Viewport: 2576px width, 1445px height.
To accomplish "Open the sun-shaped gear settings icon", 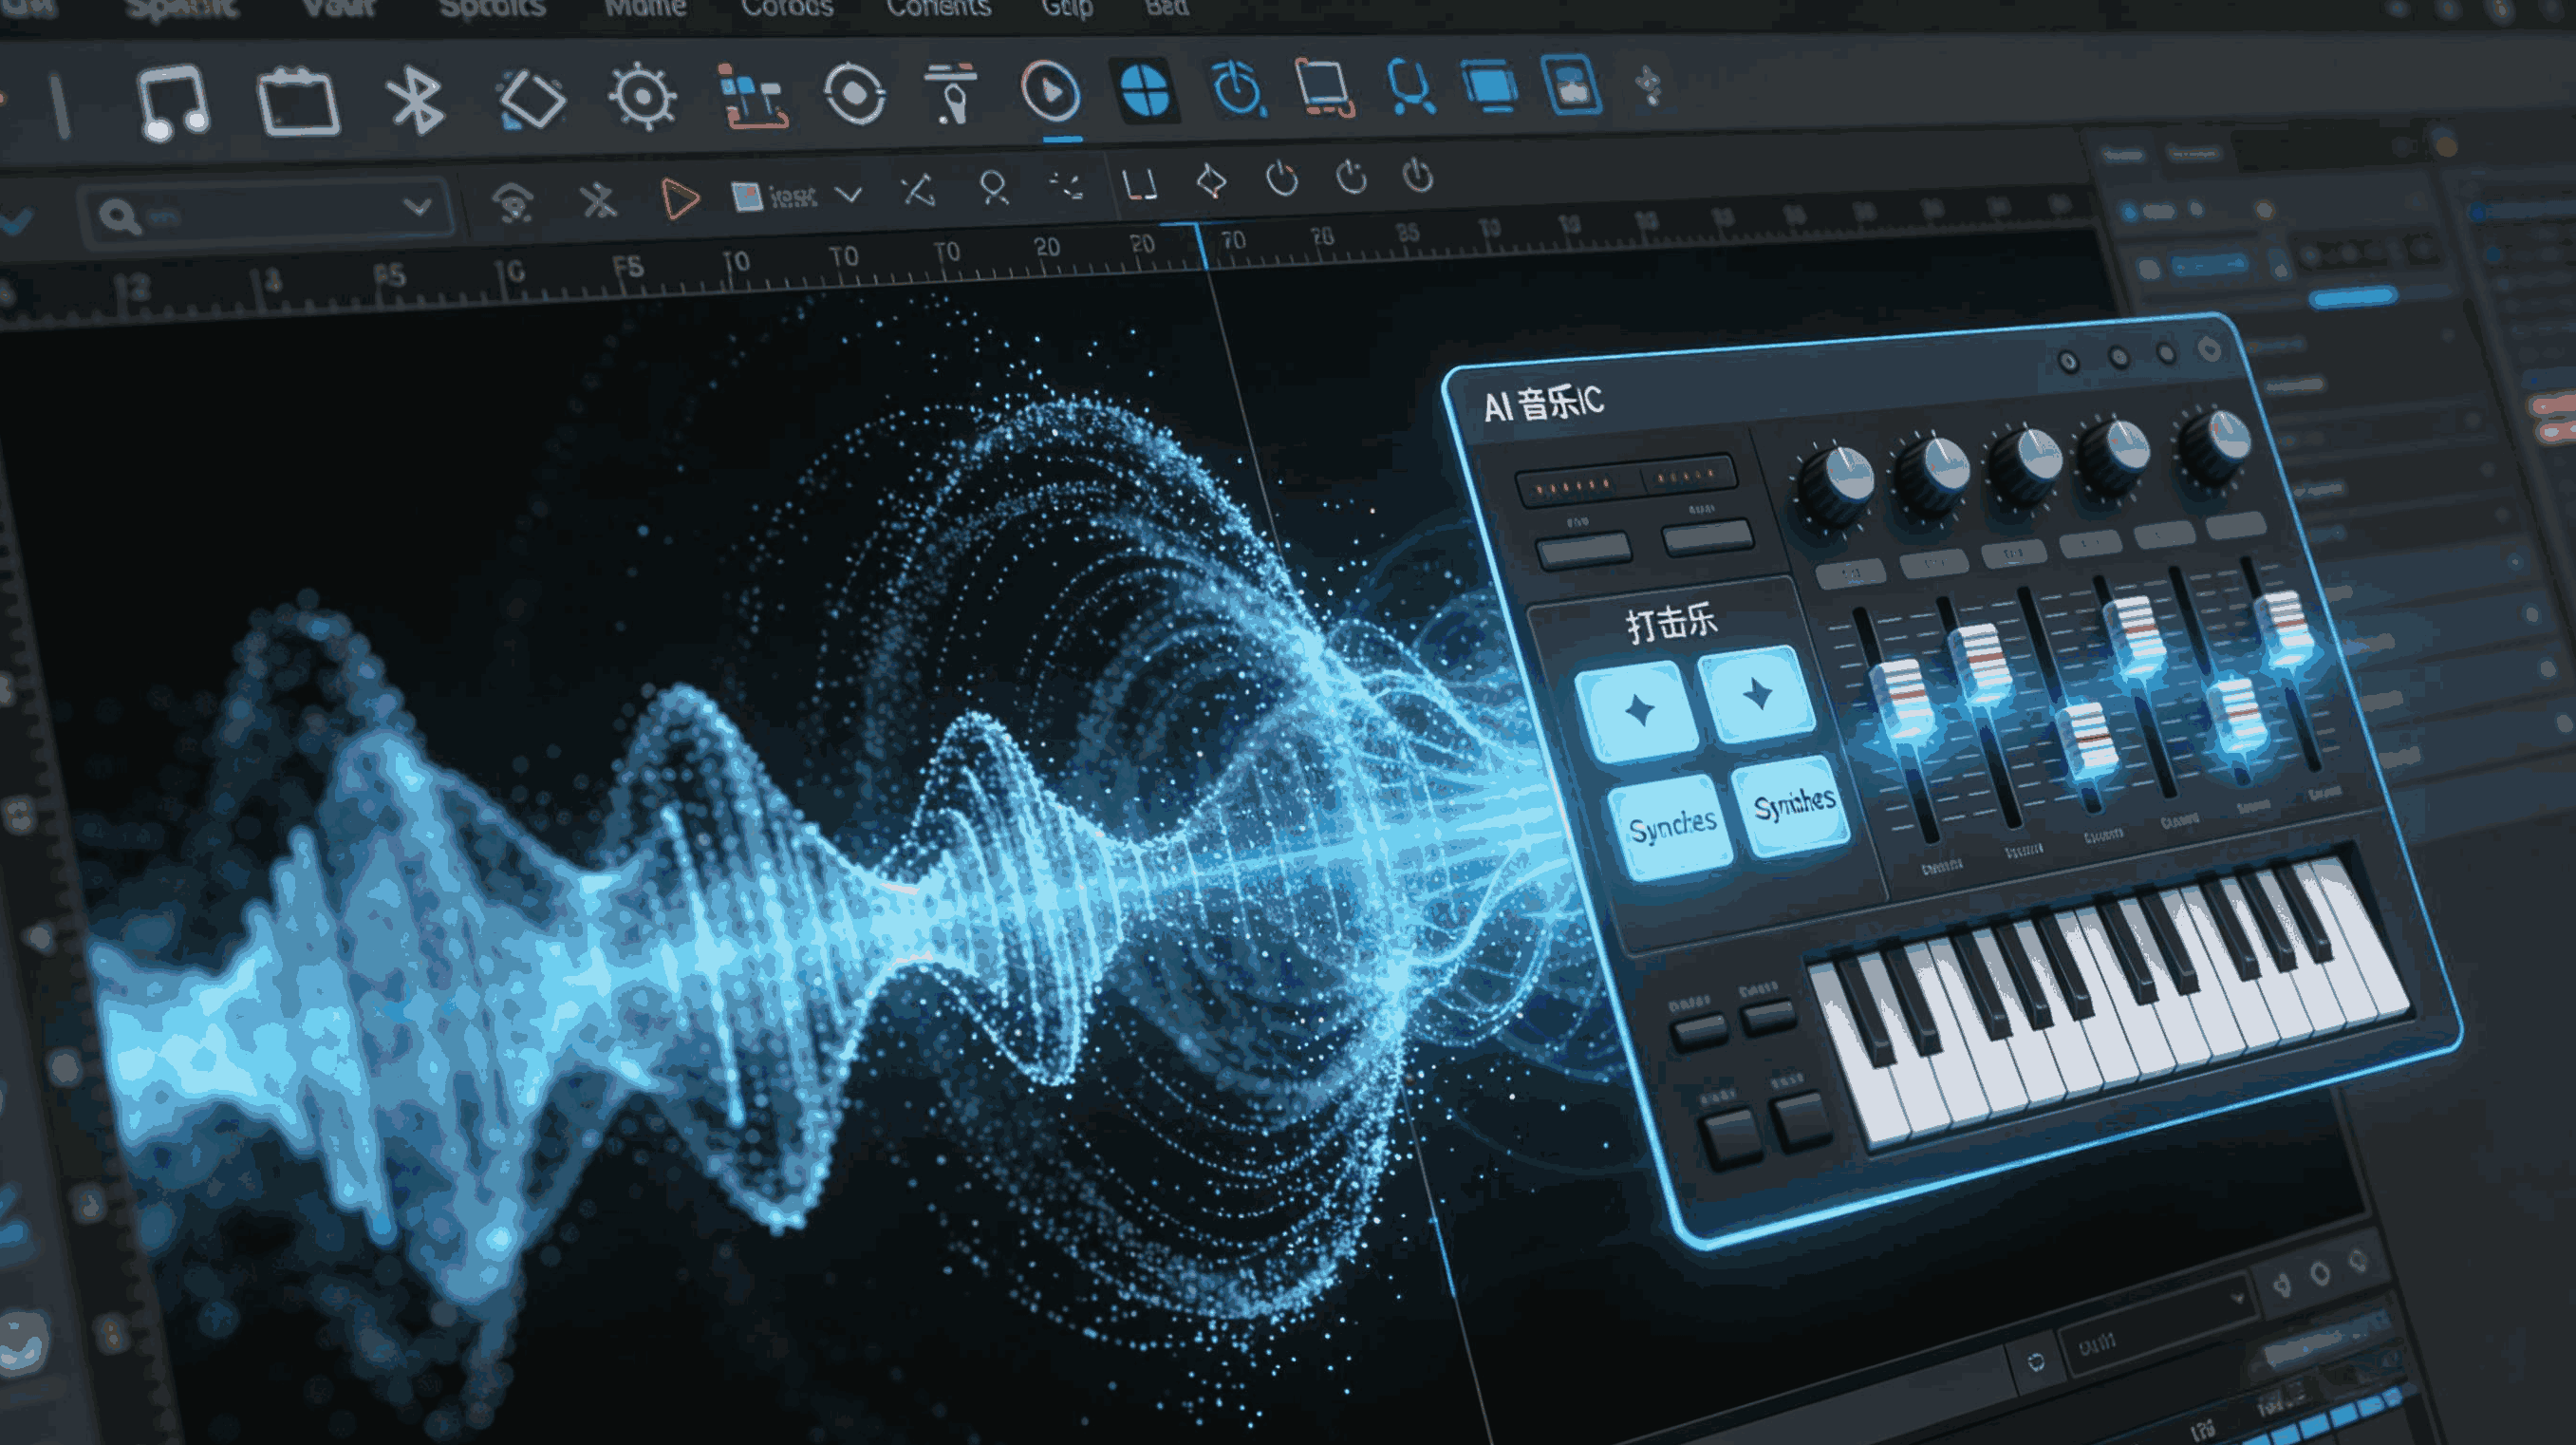I will point(642,96).
